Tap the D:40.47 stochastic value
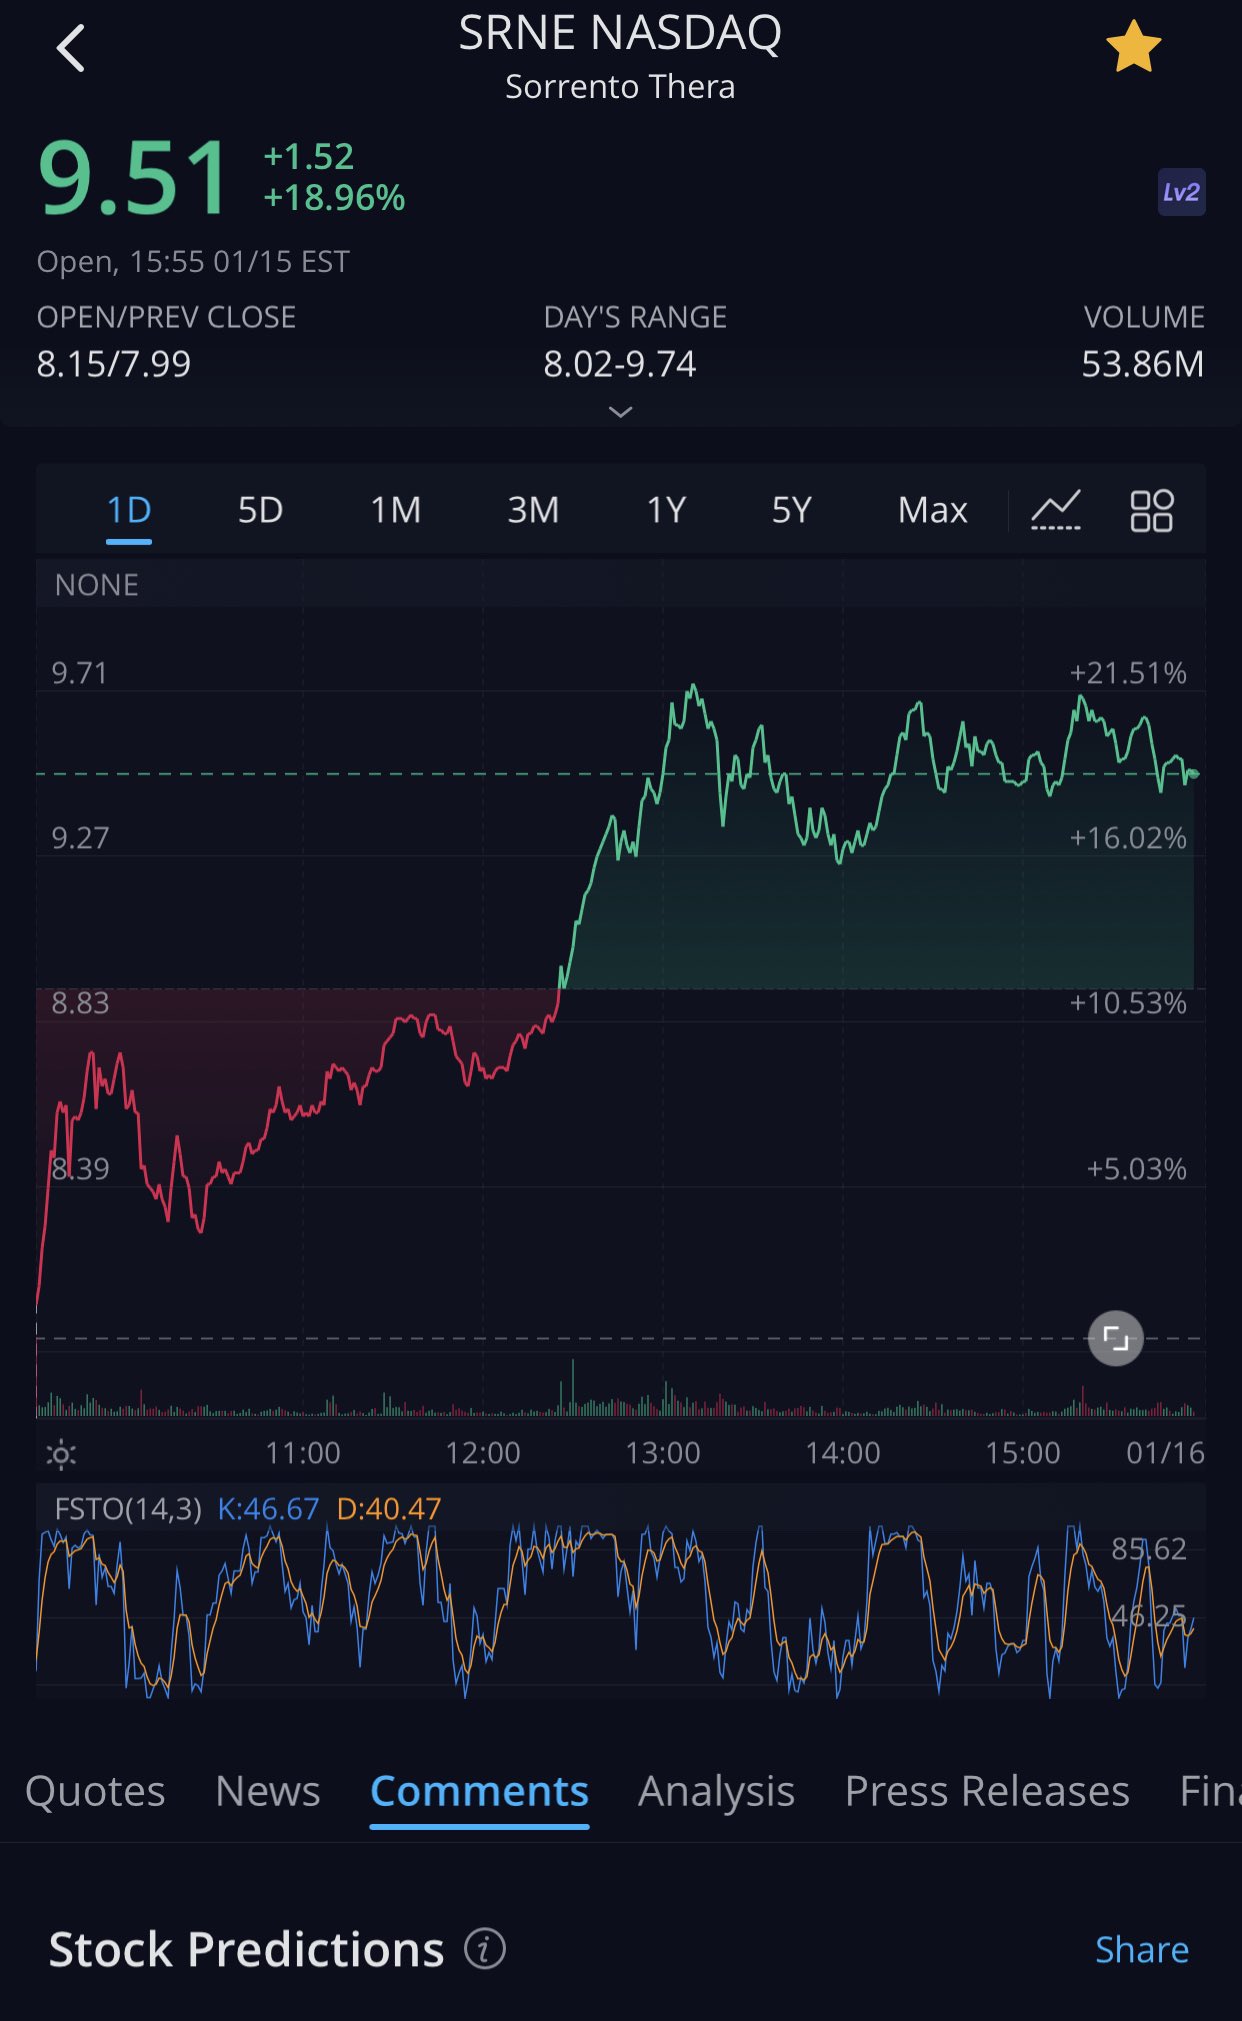 (389, 1508)
